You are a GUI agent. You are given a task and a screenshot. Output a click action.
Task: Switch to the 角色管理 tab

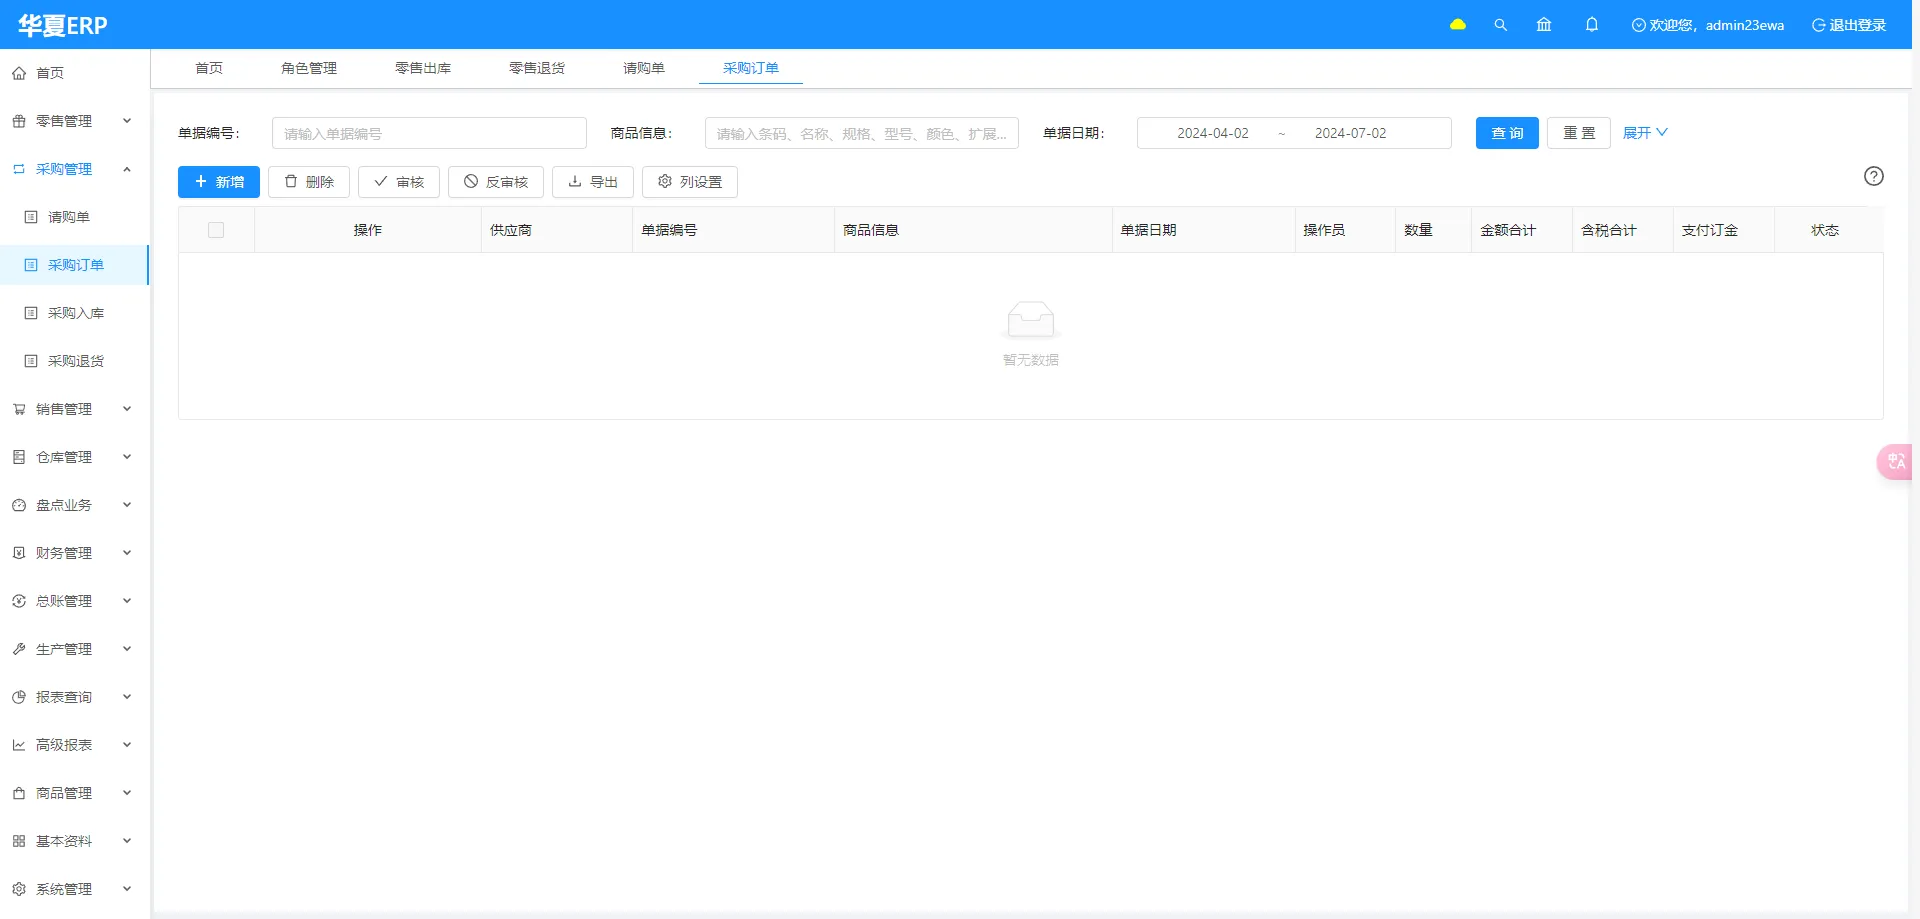tap(309, 68)
